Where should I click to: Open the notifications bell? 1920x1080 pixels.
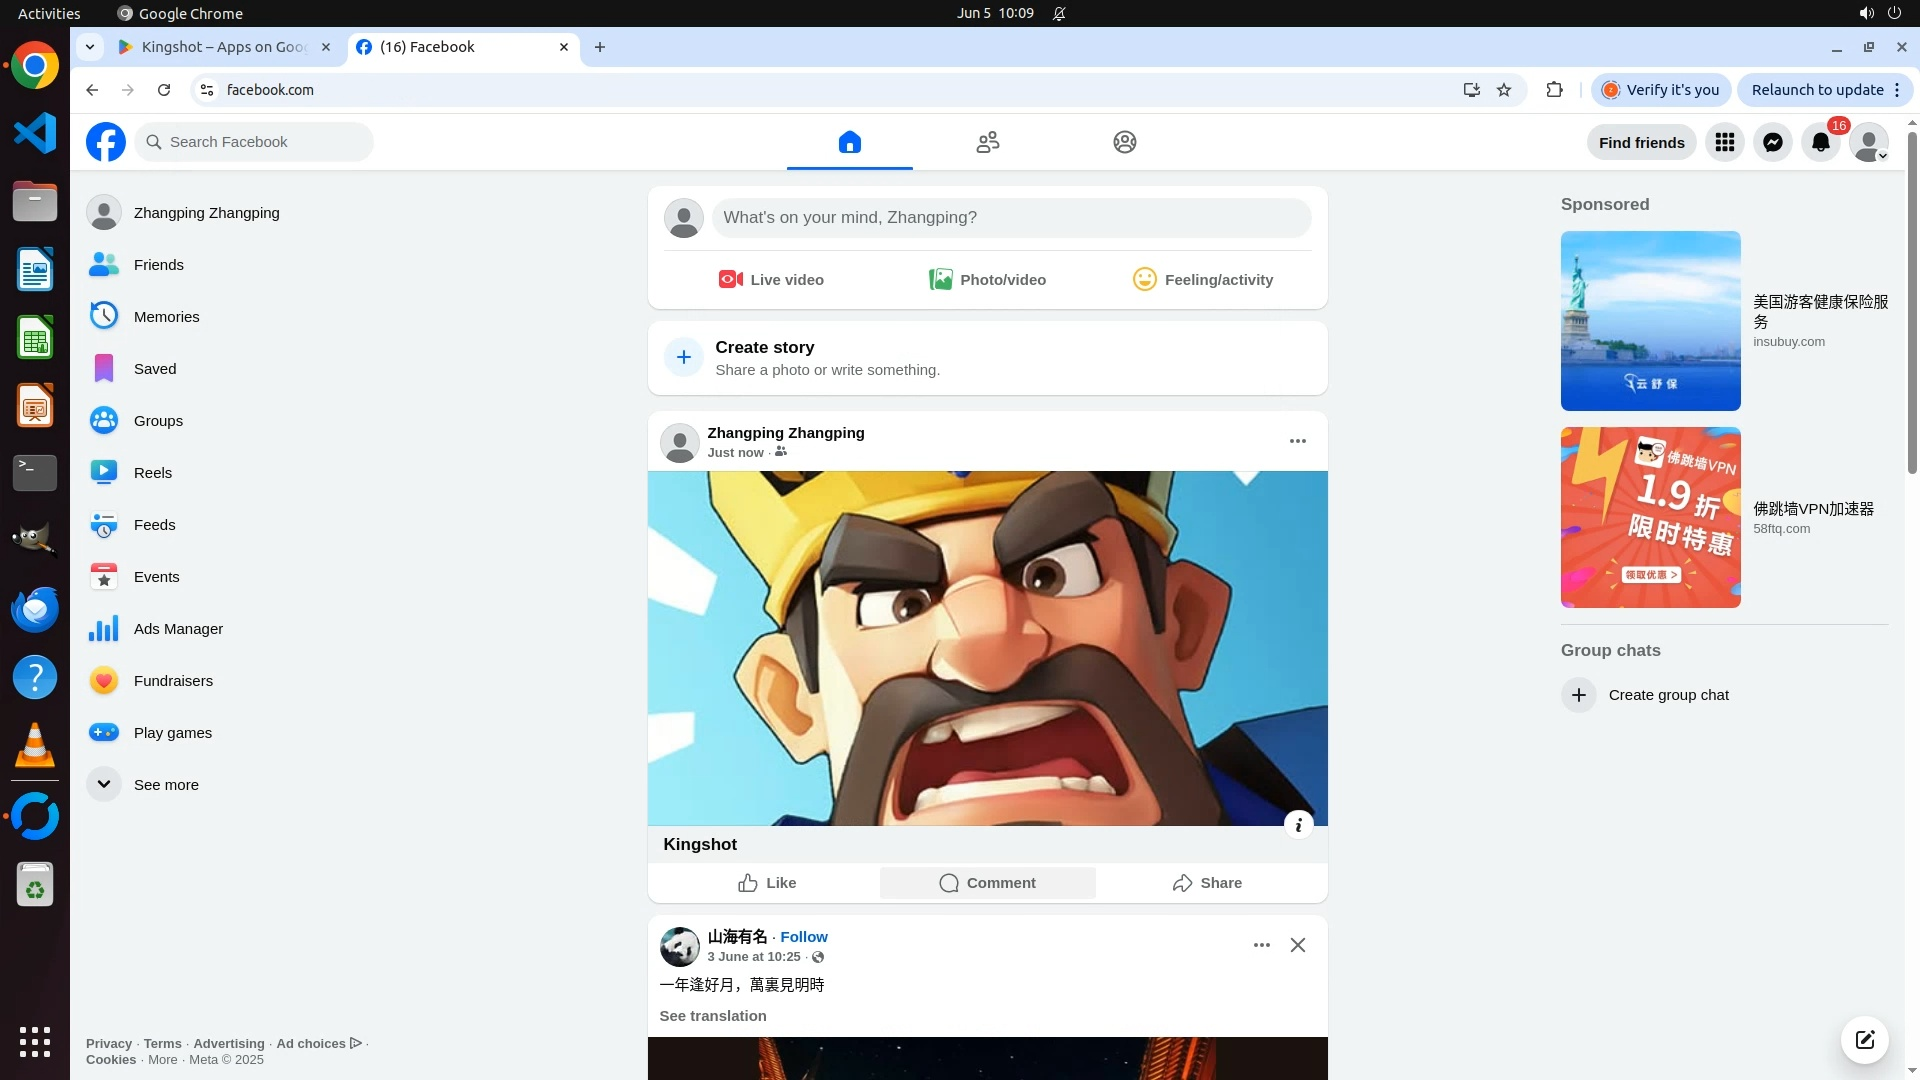tap(1820, 142)
